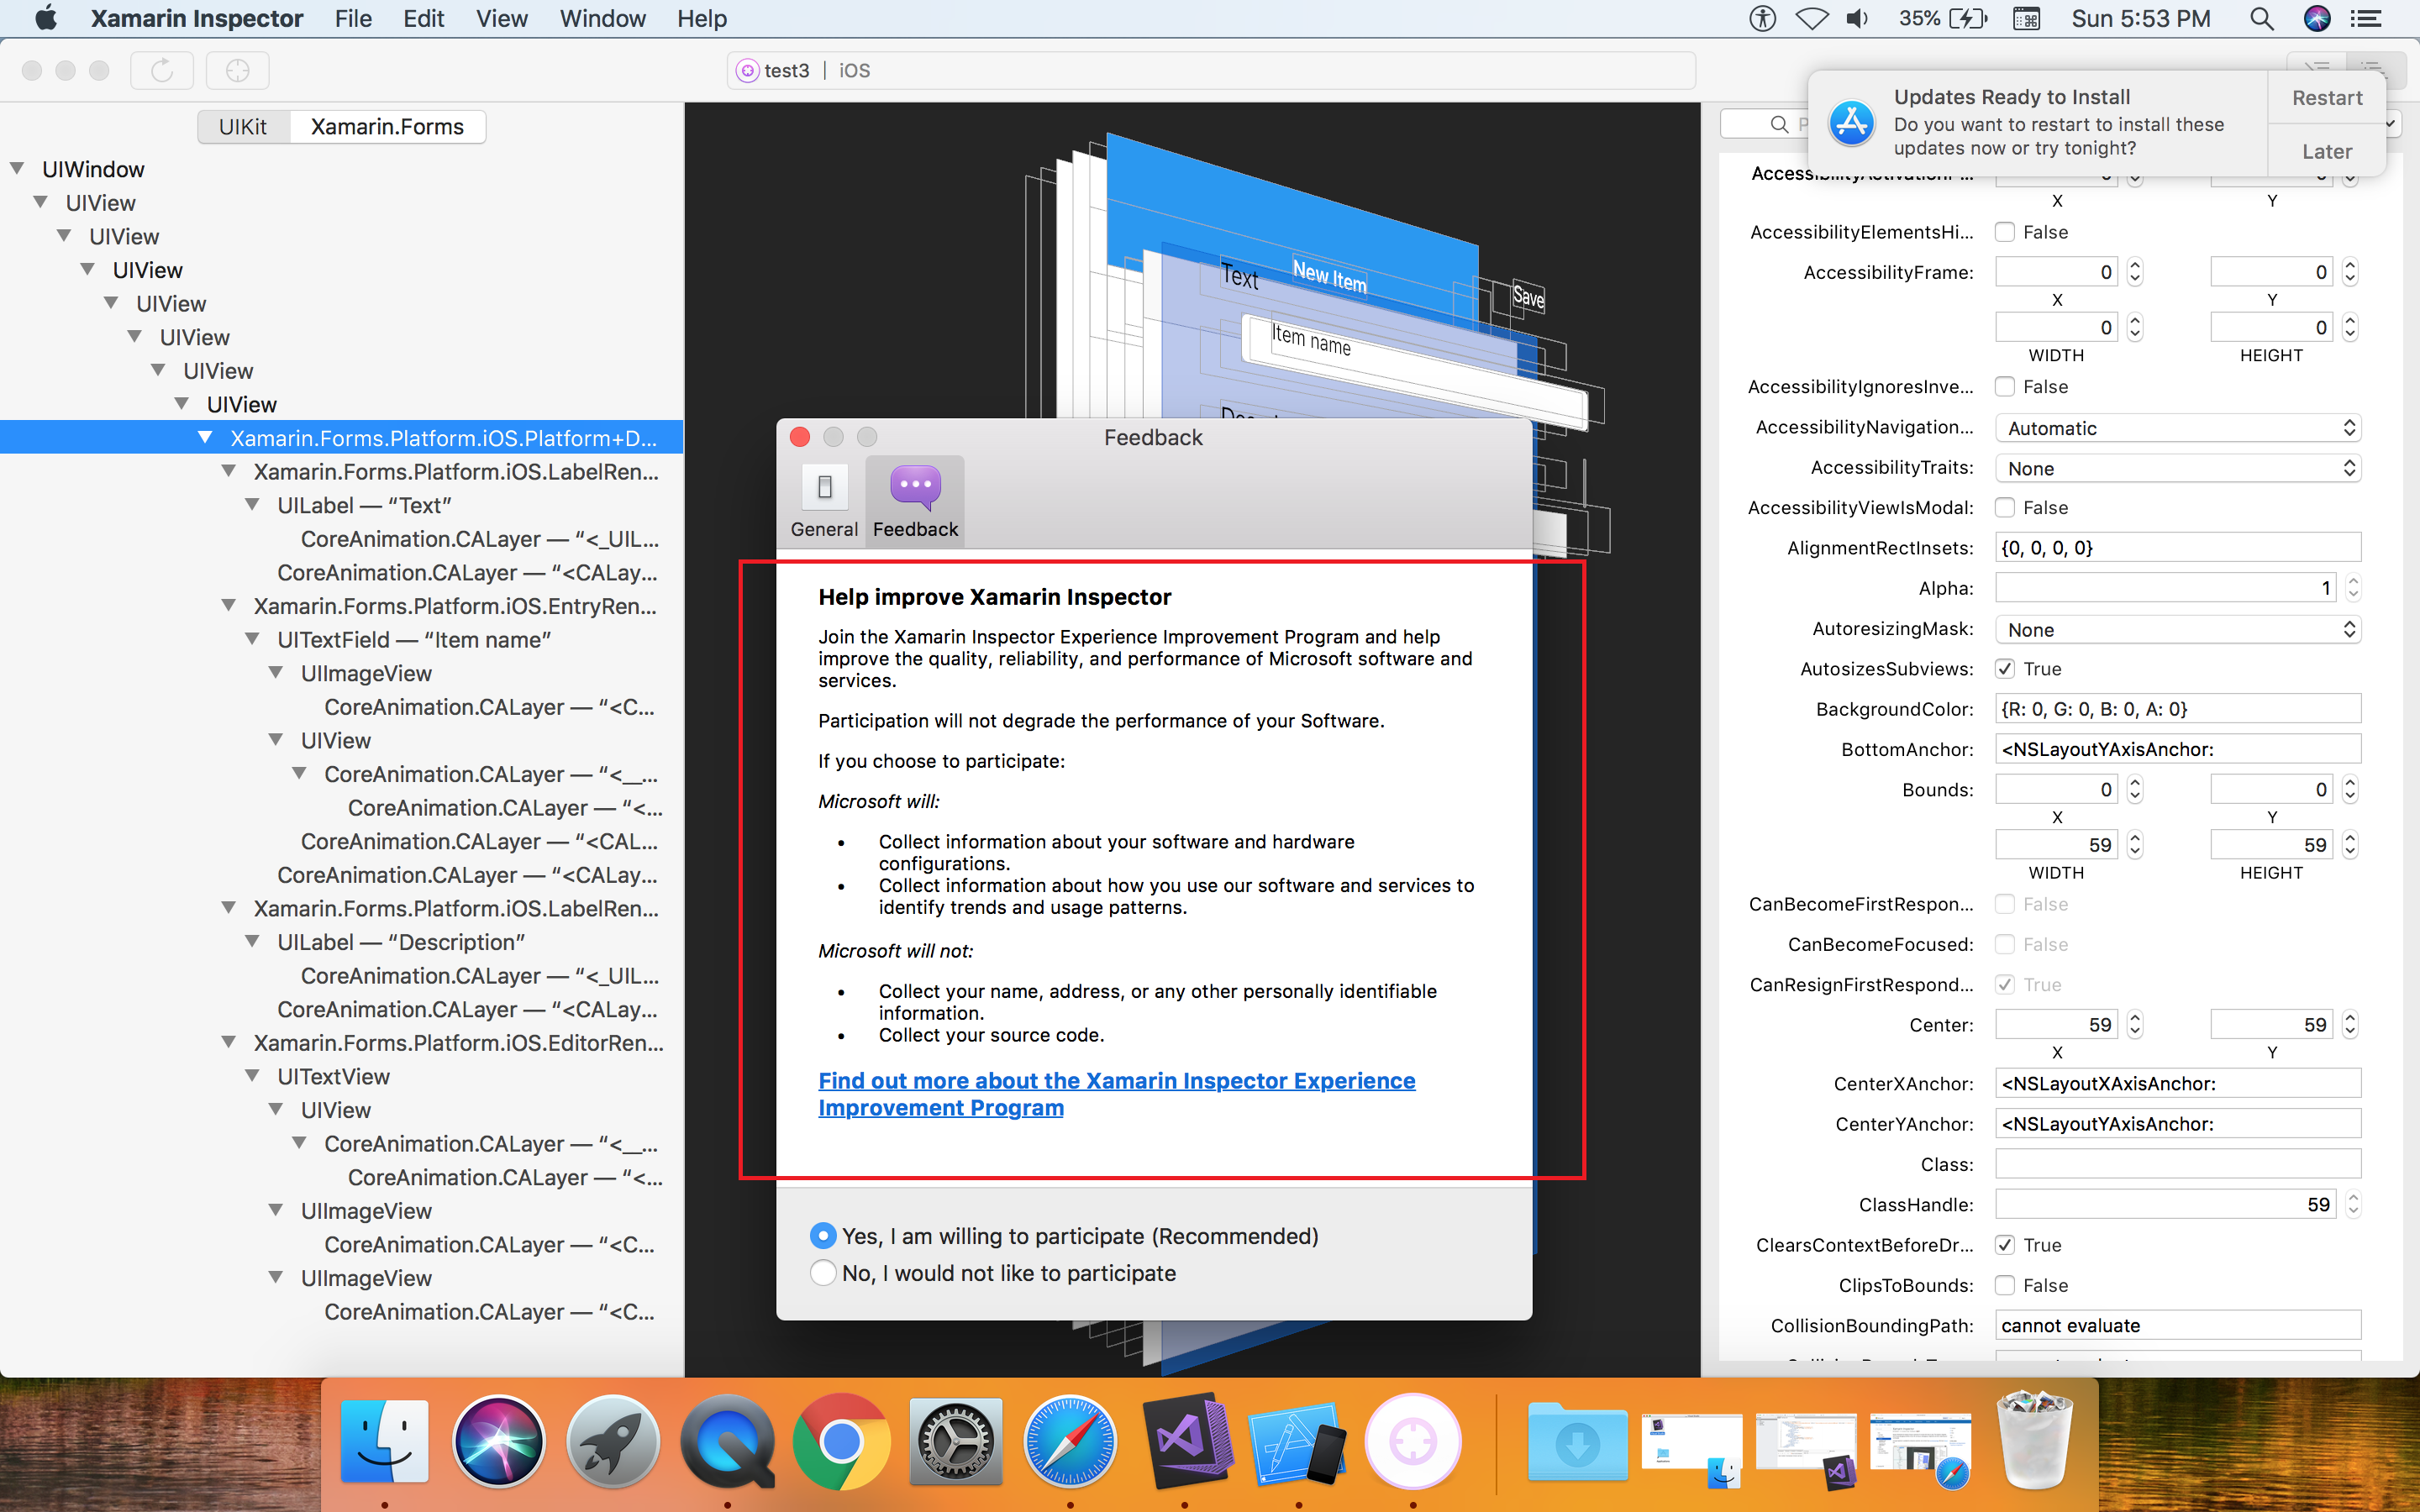Toggle CanBecomeFocused checkbox
The height and width of the screenshot is (1512, 2420).
(2004, 944)
